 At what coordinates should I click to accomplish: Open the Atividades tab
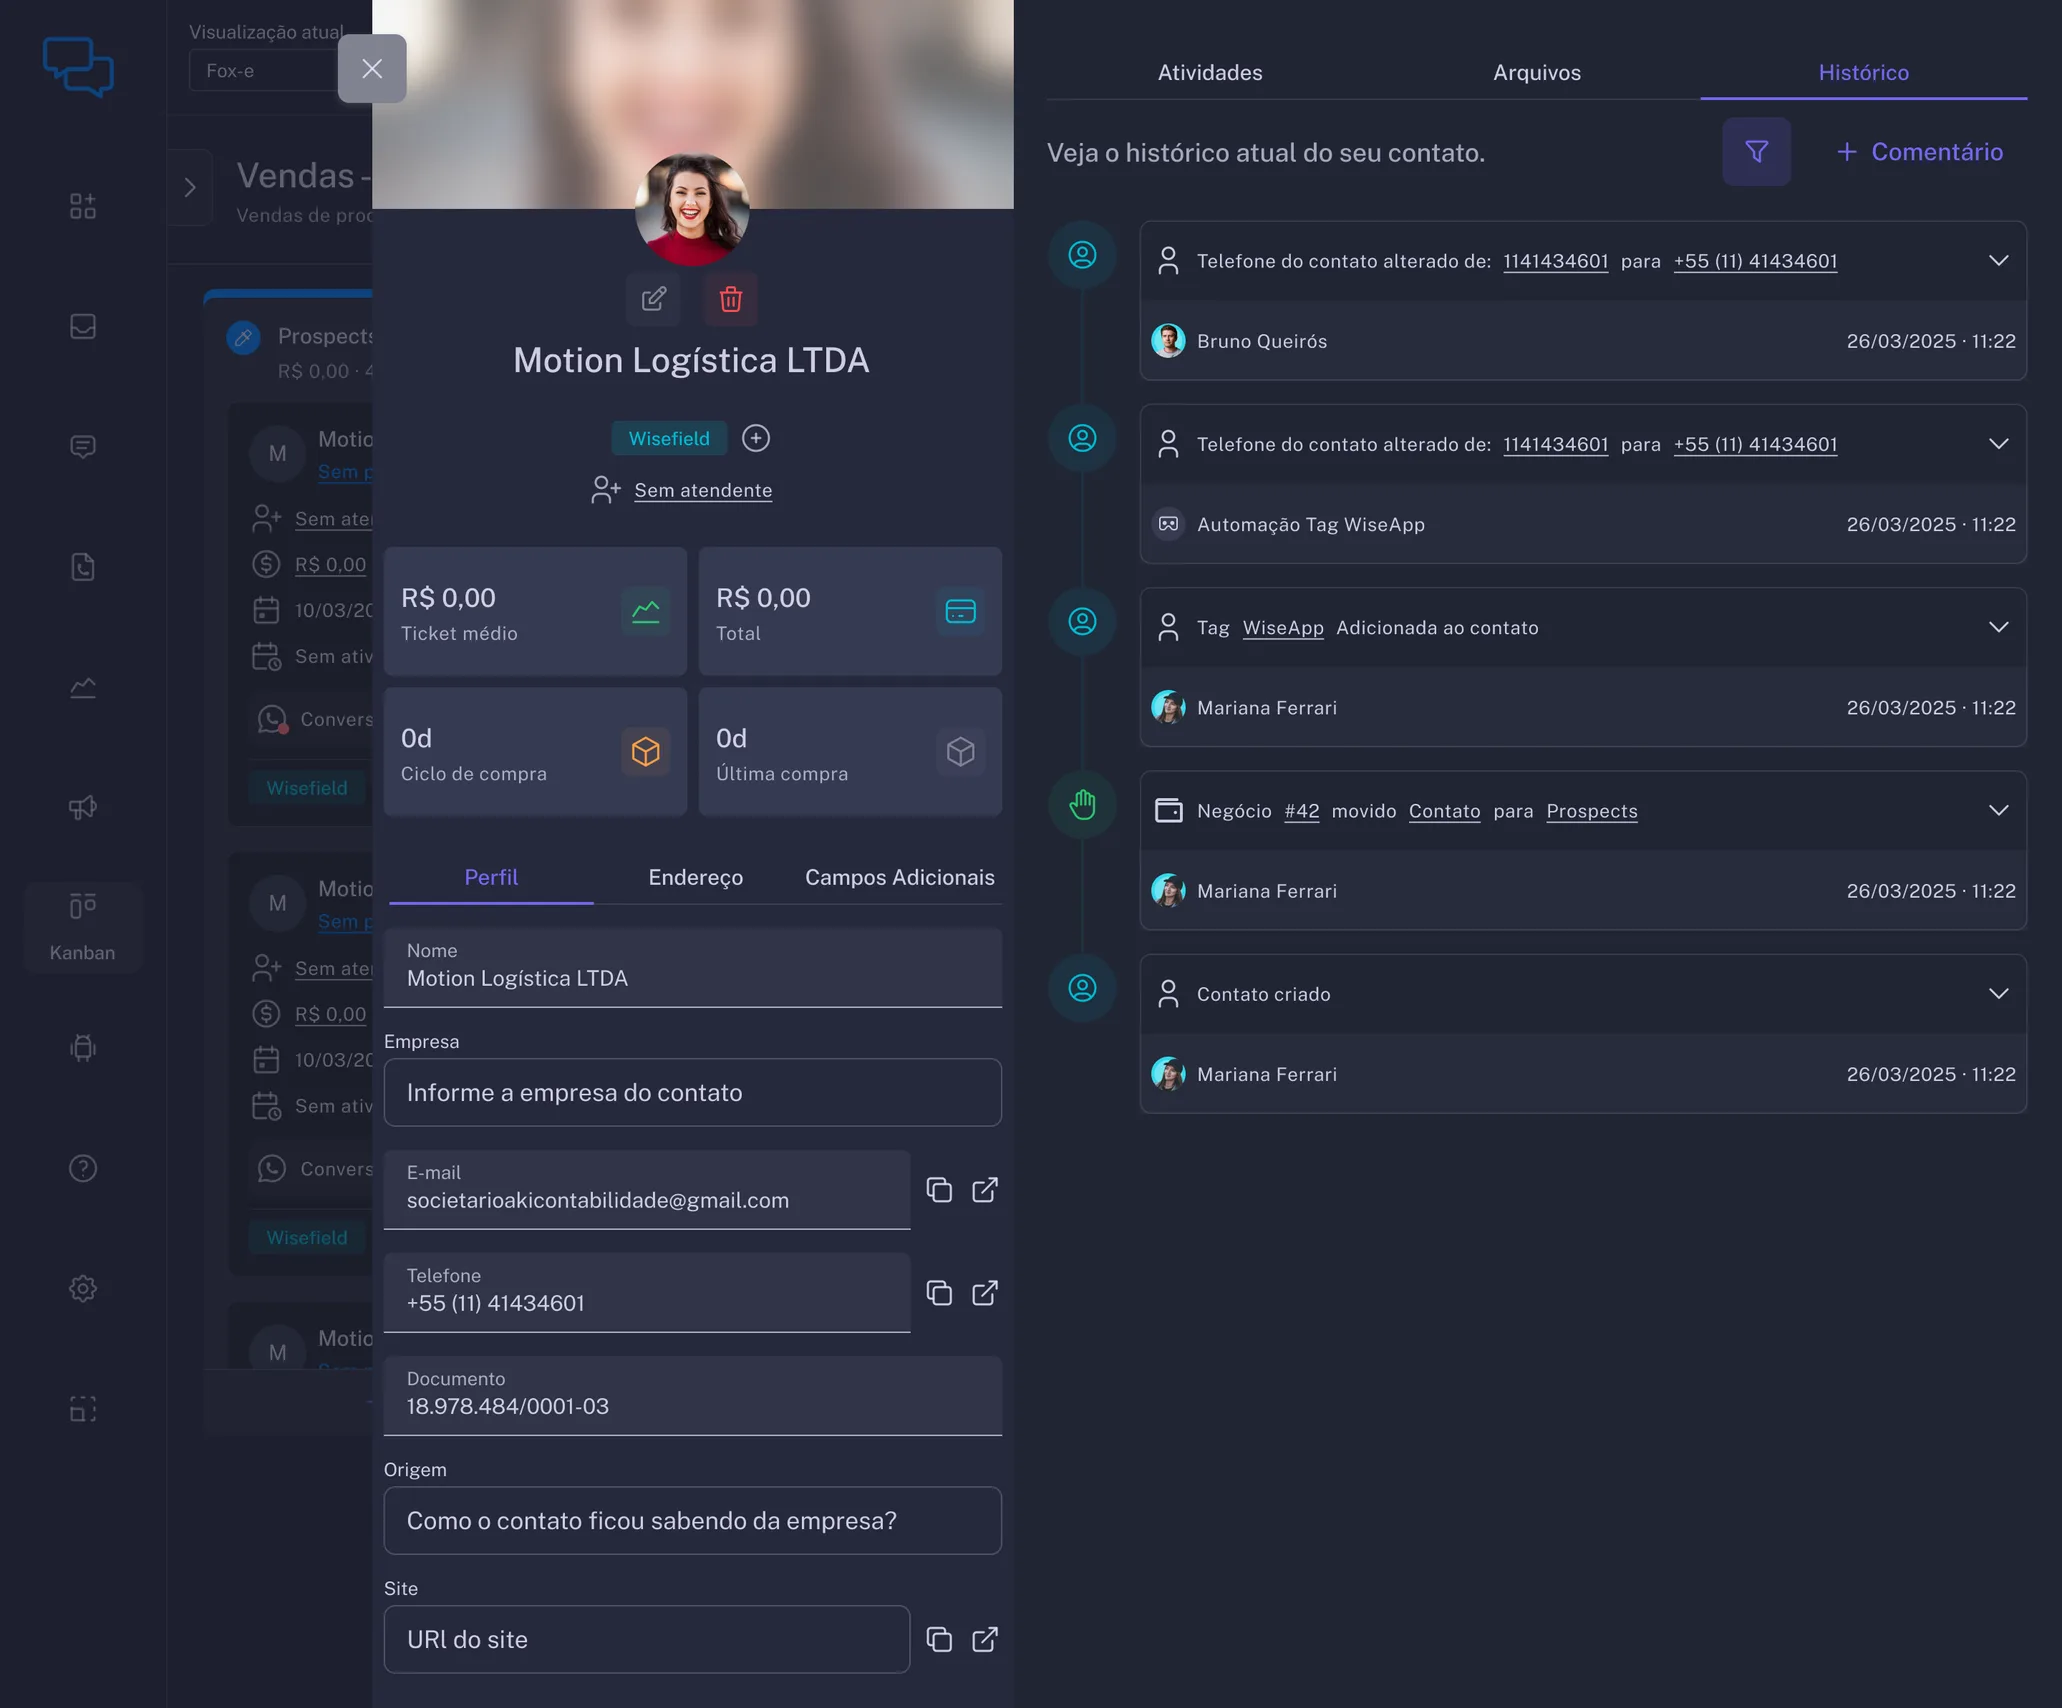(1210, 72)
